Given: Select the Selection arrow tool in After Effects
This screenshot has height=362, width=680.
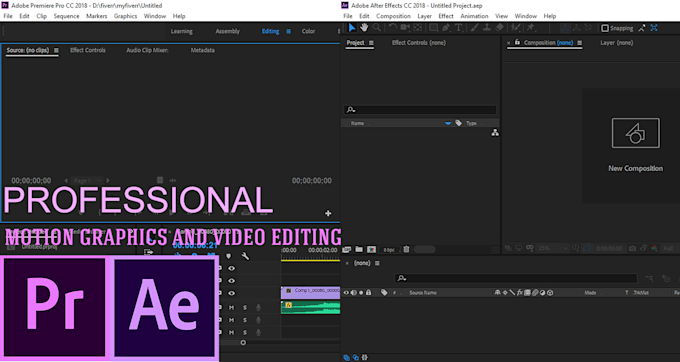Looking at the screenshot, I should (352, 28).
